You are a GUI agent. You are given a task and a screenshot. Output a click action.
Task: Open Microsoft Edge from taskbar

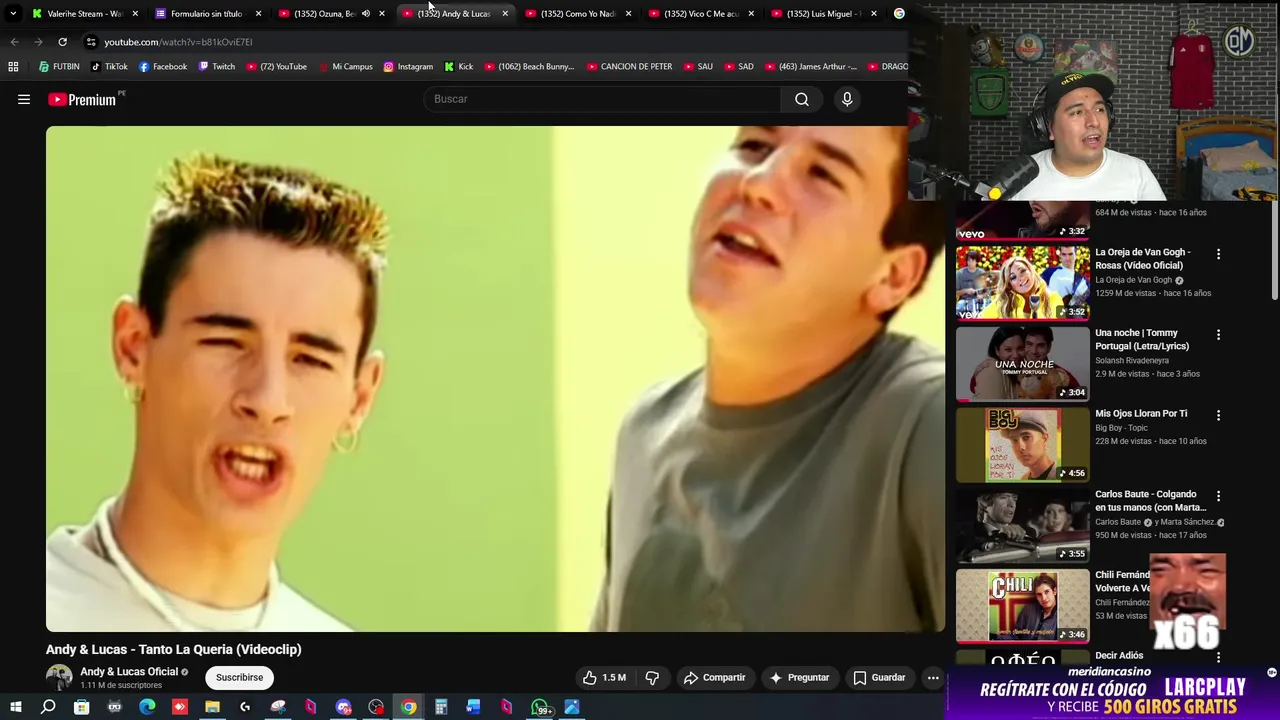[x=147, y=707]
